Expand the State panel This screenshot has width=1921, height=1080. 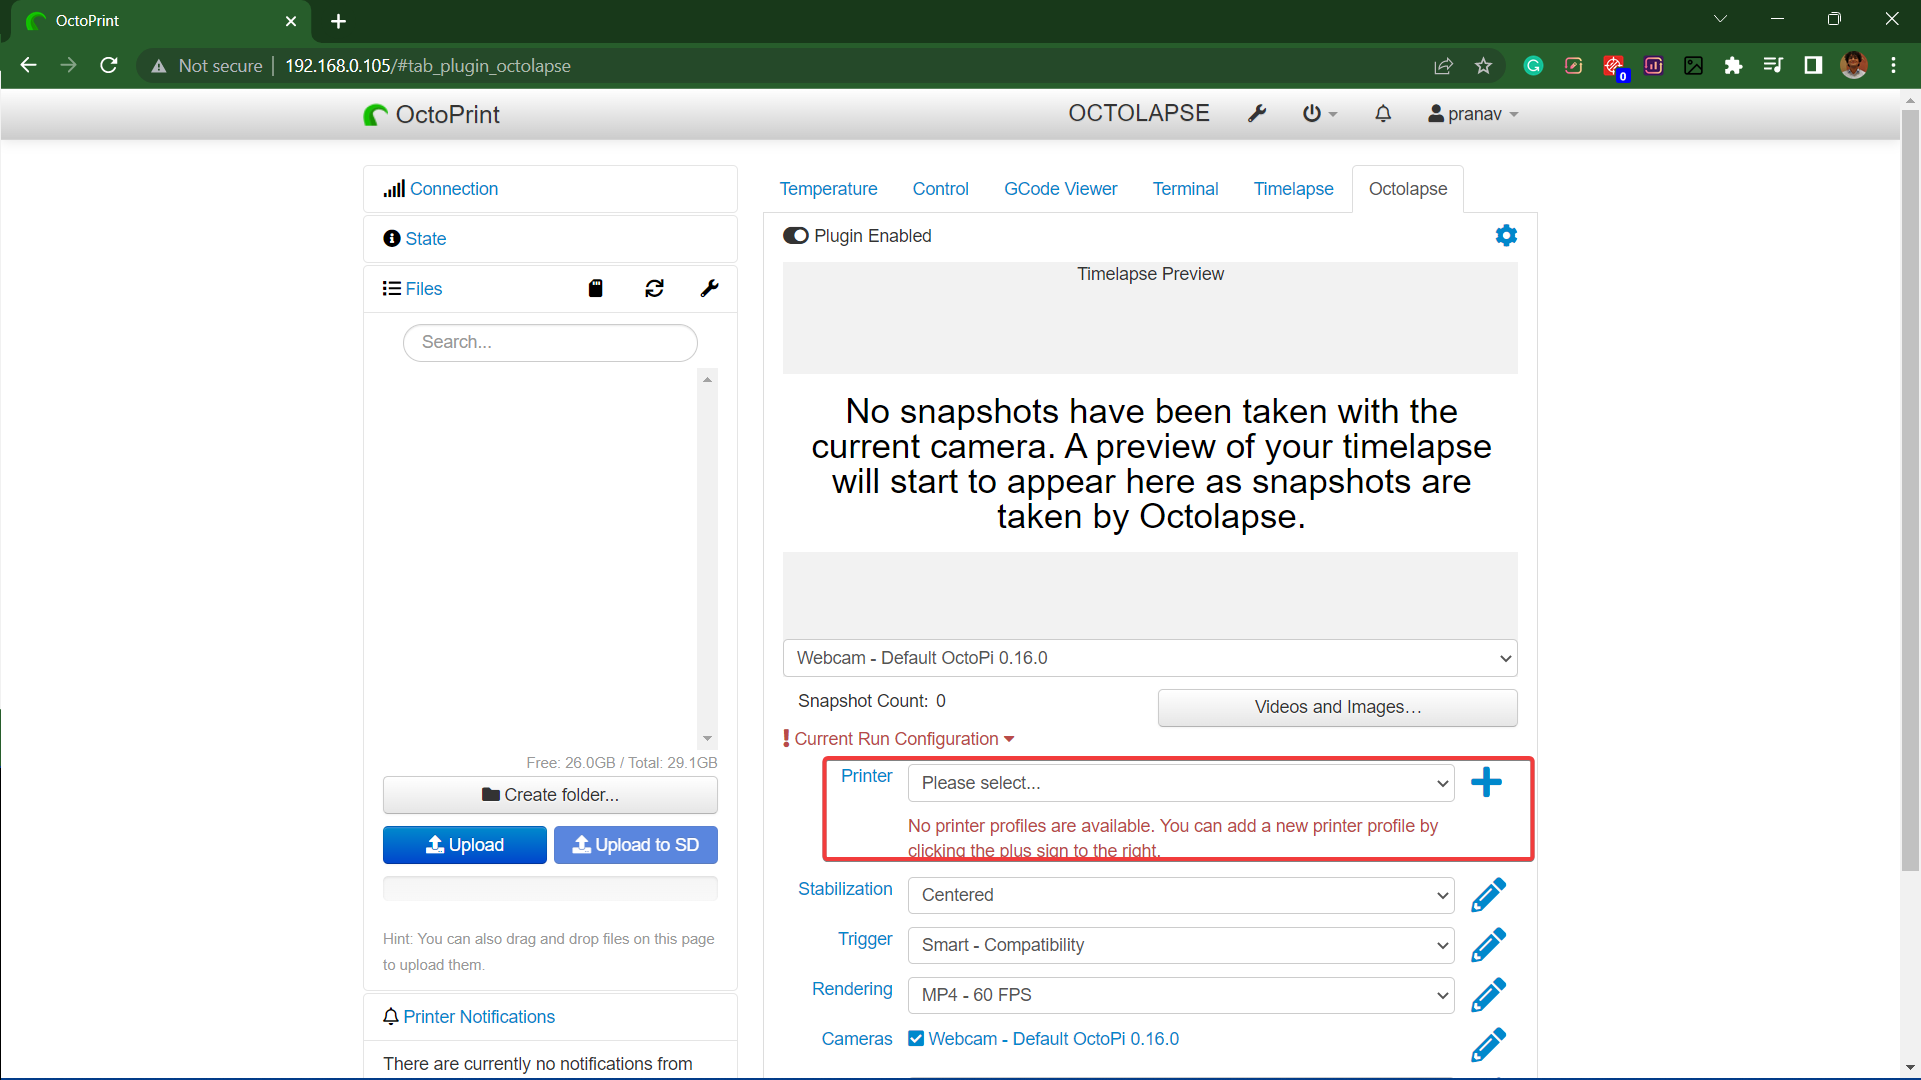coord(425,239)
